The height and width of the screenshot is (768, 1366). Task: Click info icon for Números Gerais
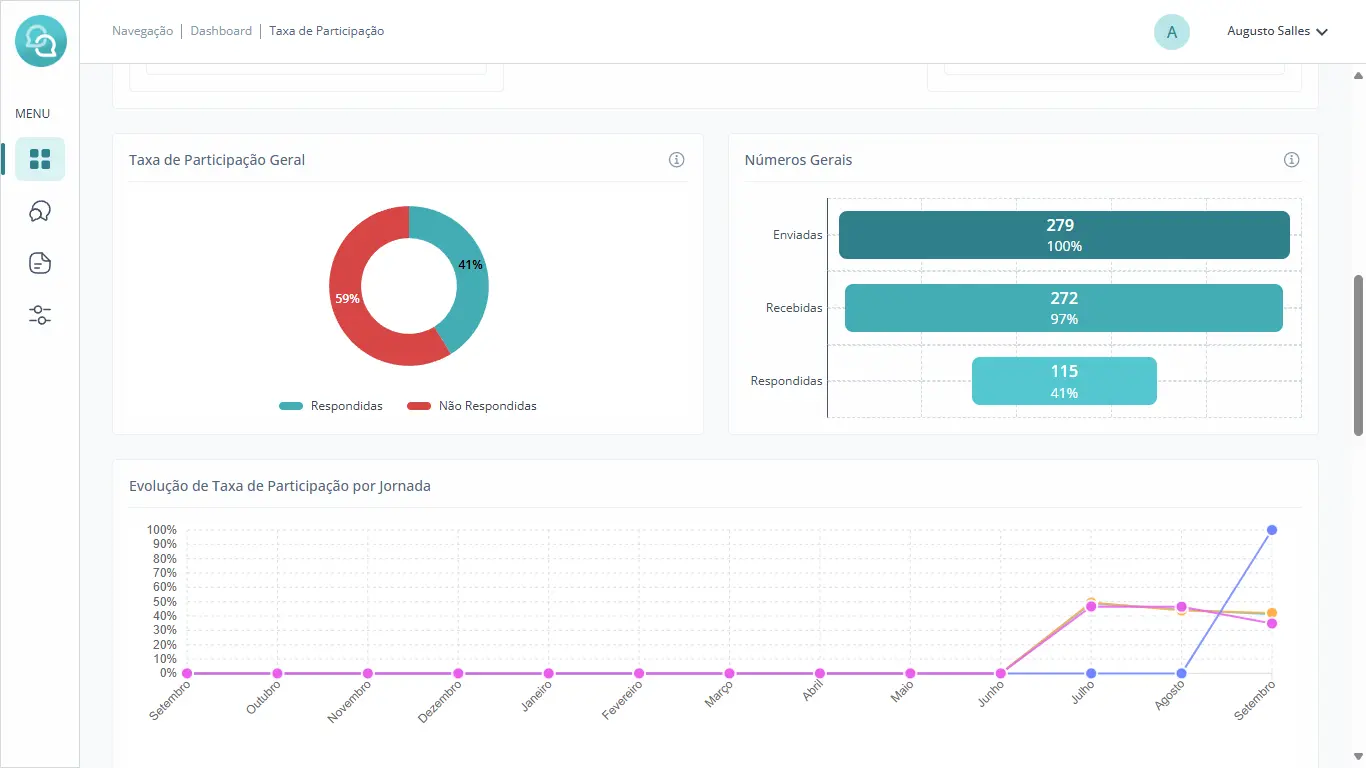1291,160
